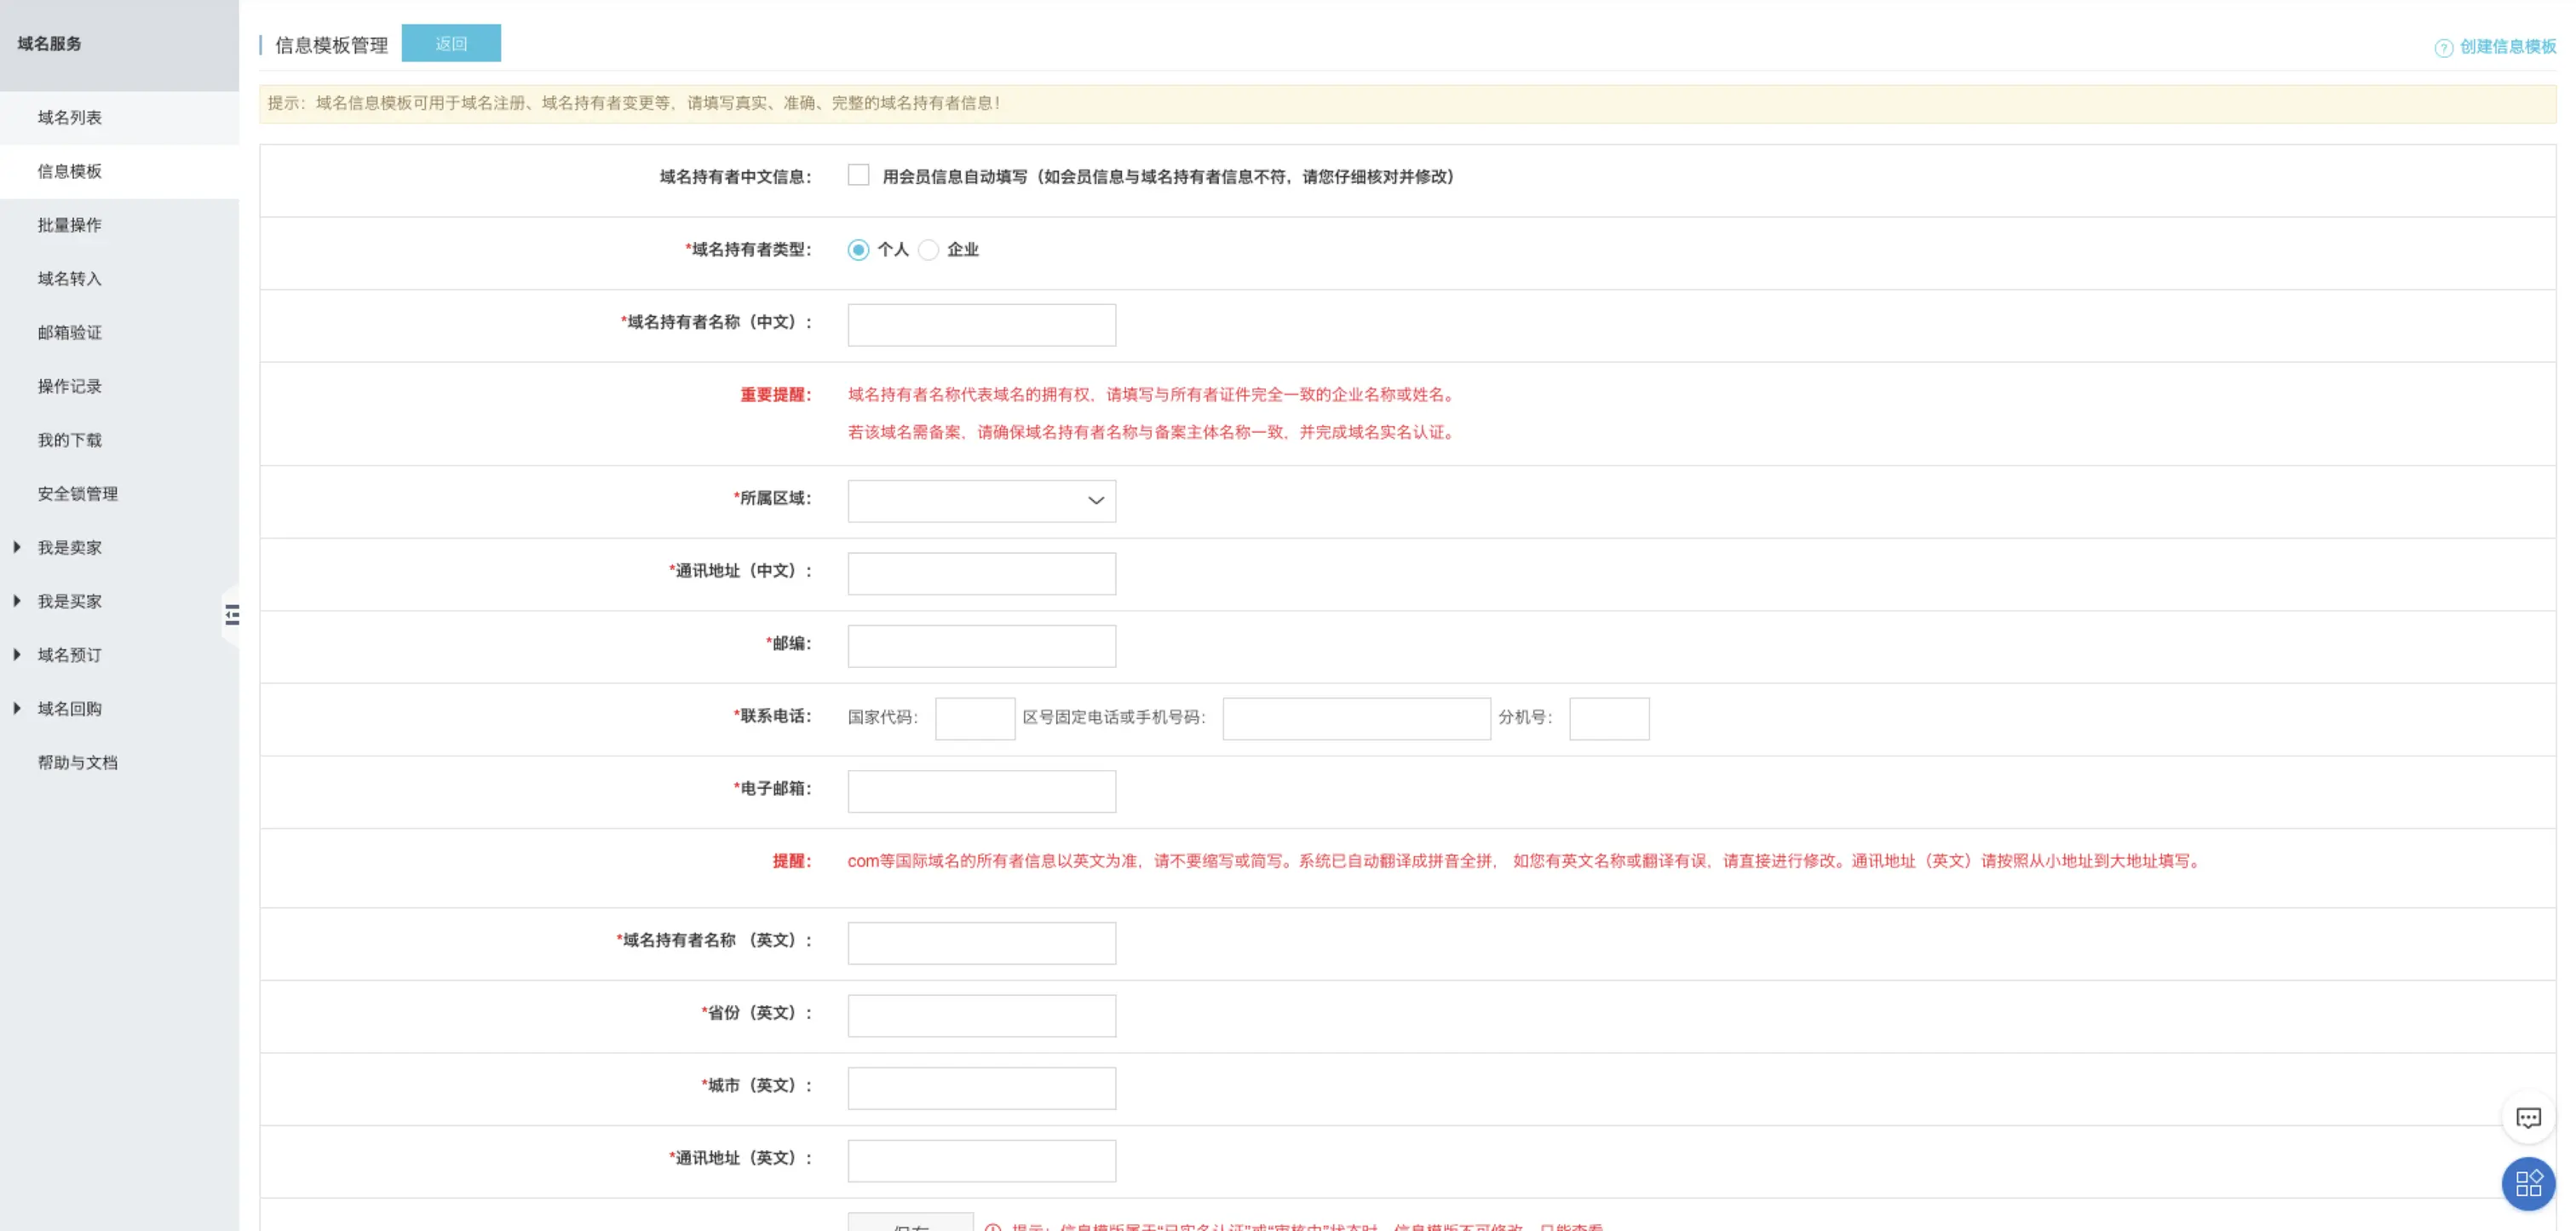The width and height of the screenshot is (2576, 1231).
Task: Click the help question mark icon
Action: 2442,48
